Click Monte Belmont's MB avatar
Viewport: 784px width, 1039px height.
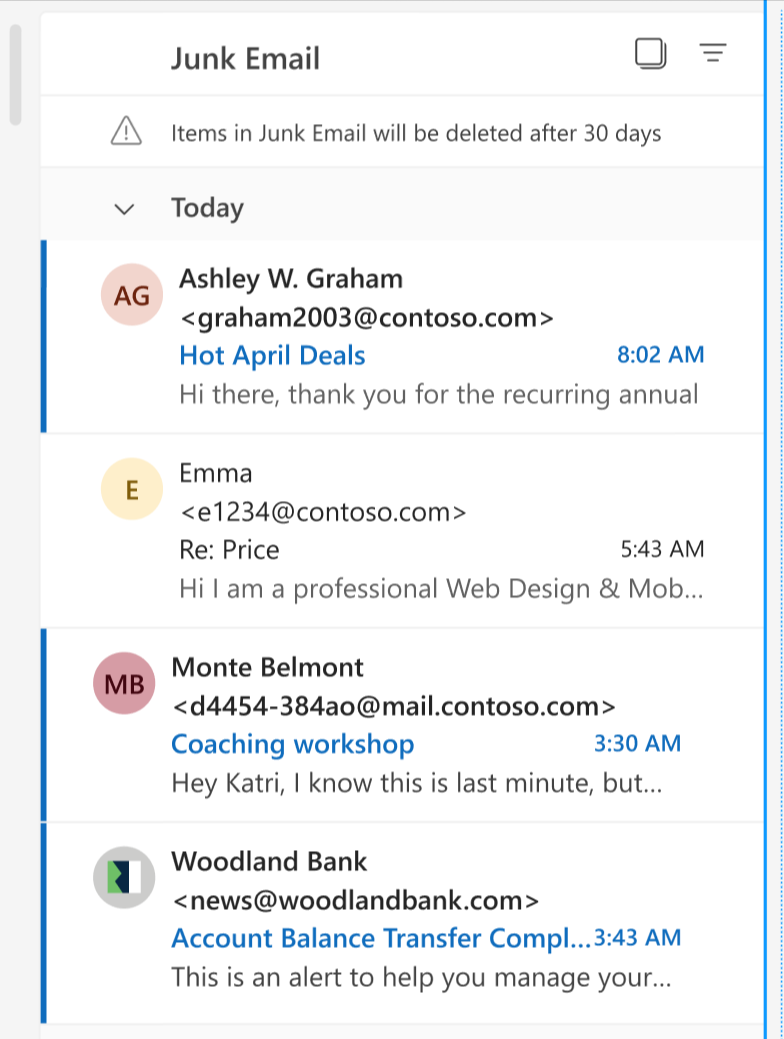click(124, 684)
